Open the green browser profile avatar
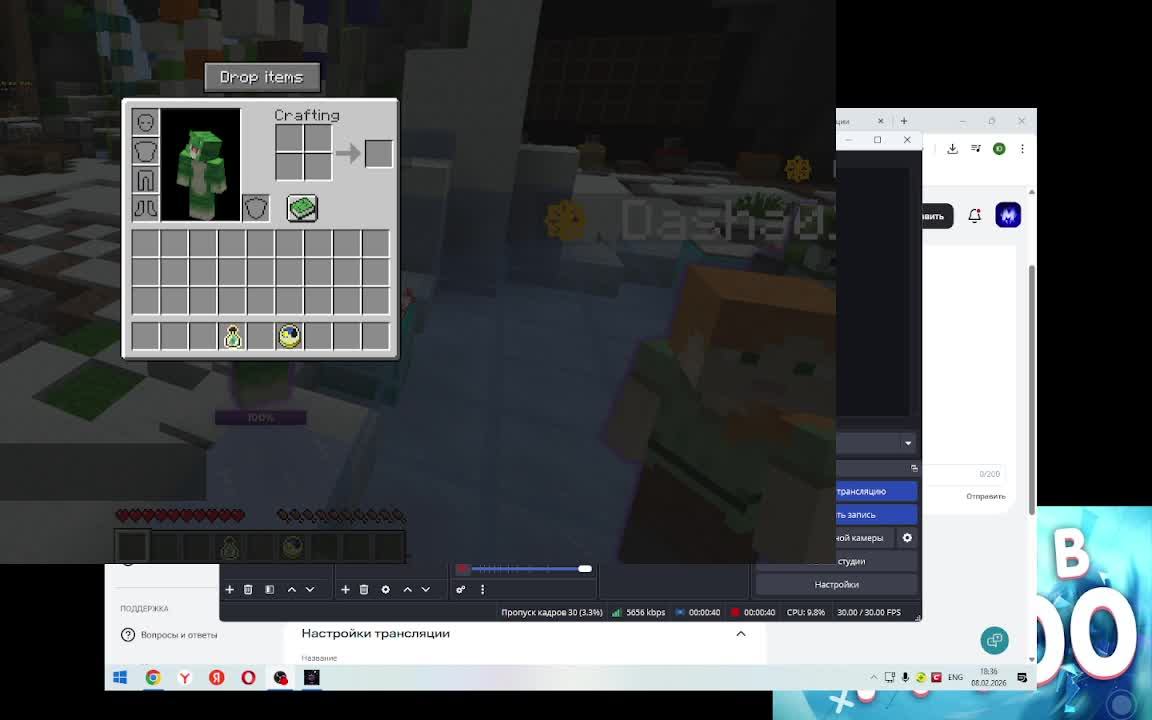This screenshot has height=720, width=1152. pyautogui.click(x=999, y=148)
